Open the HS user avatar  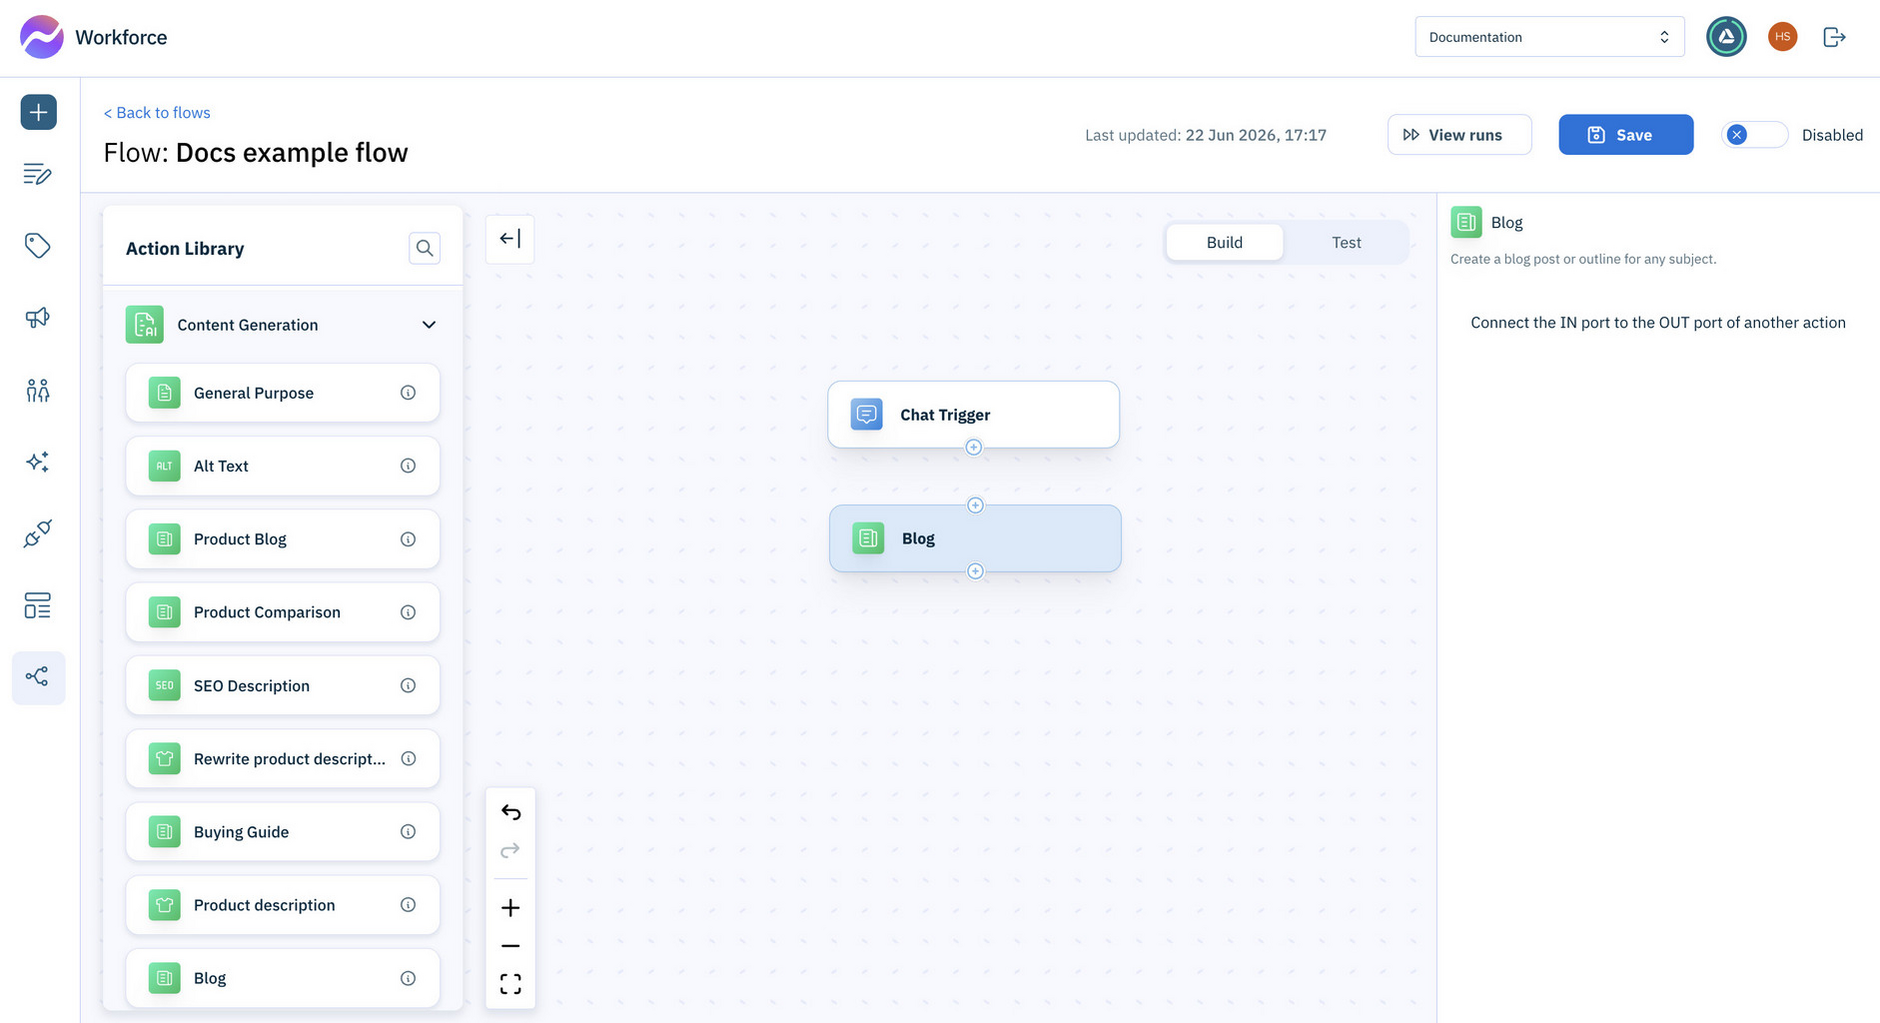(1782, 37)
